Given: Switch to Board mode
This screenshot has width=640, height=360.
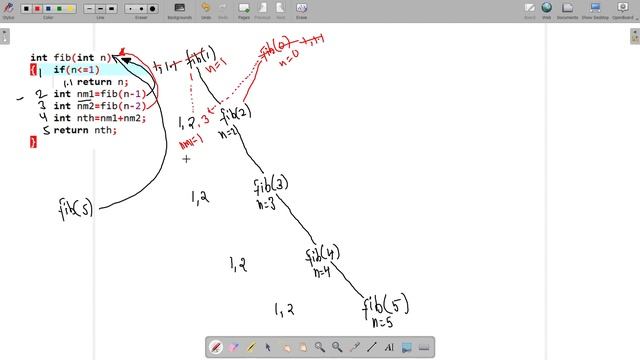Looking at the screenshot, I should click(530, 10).
